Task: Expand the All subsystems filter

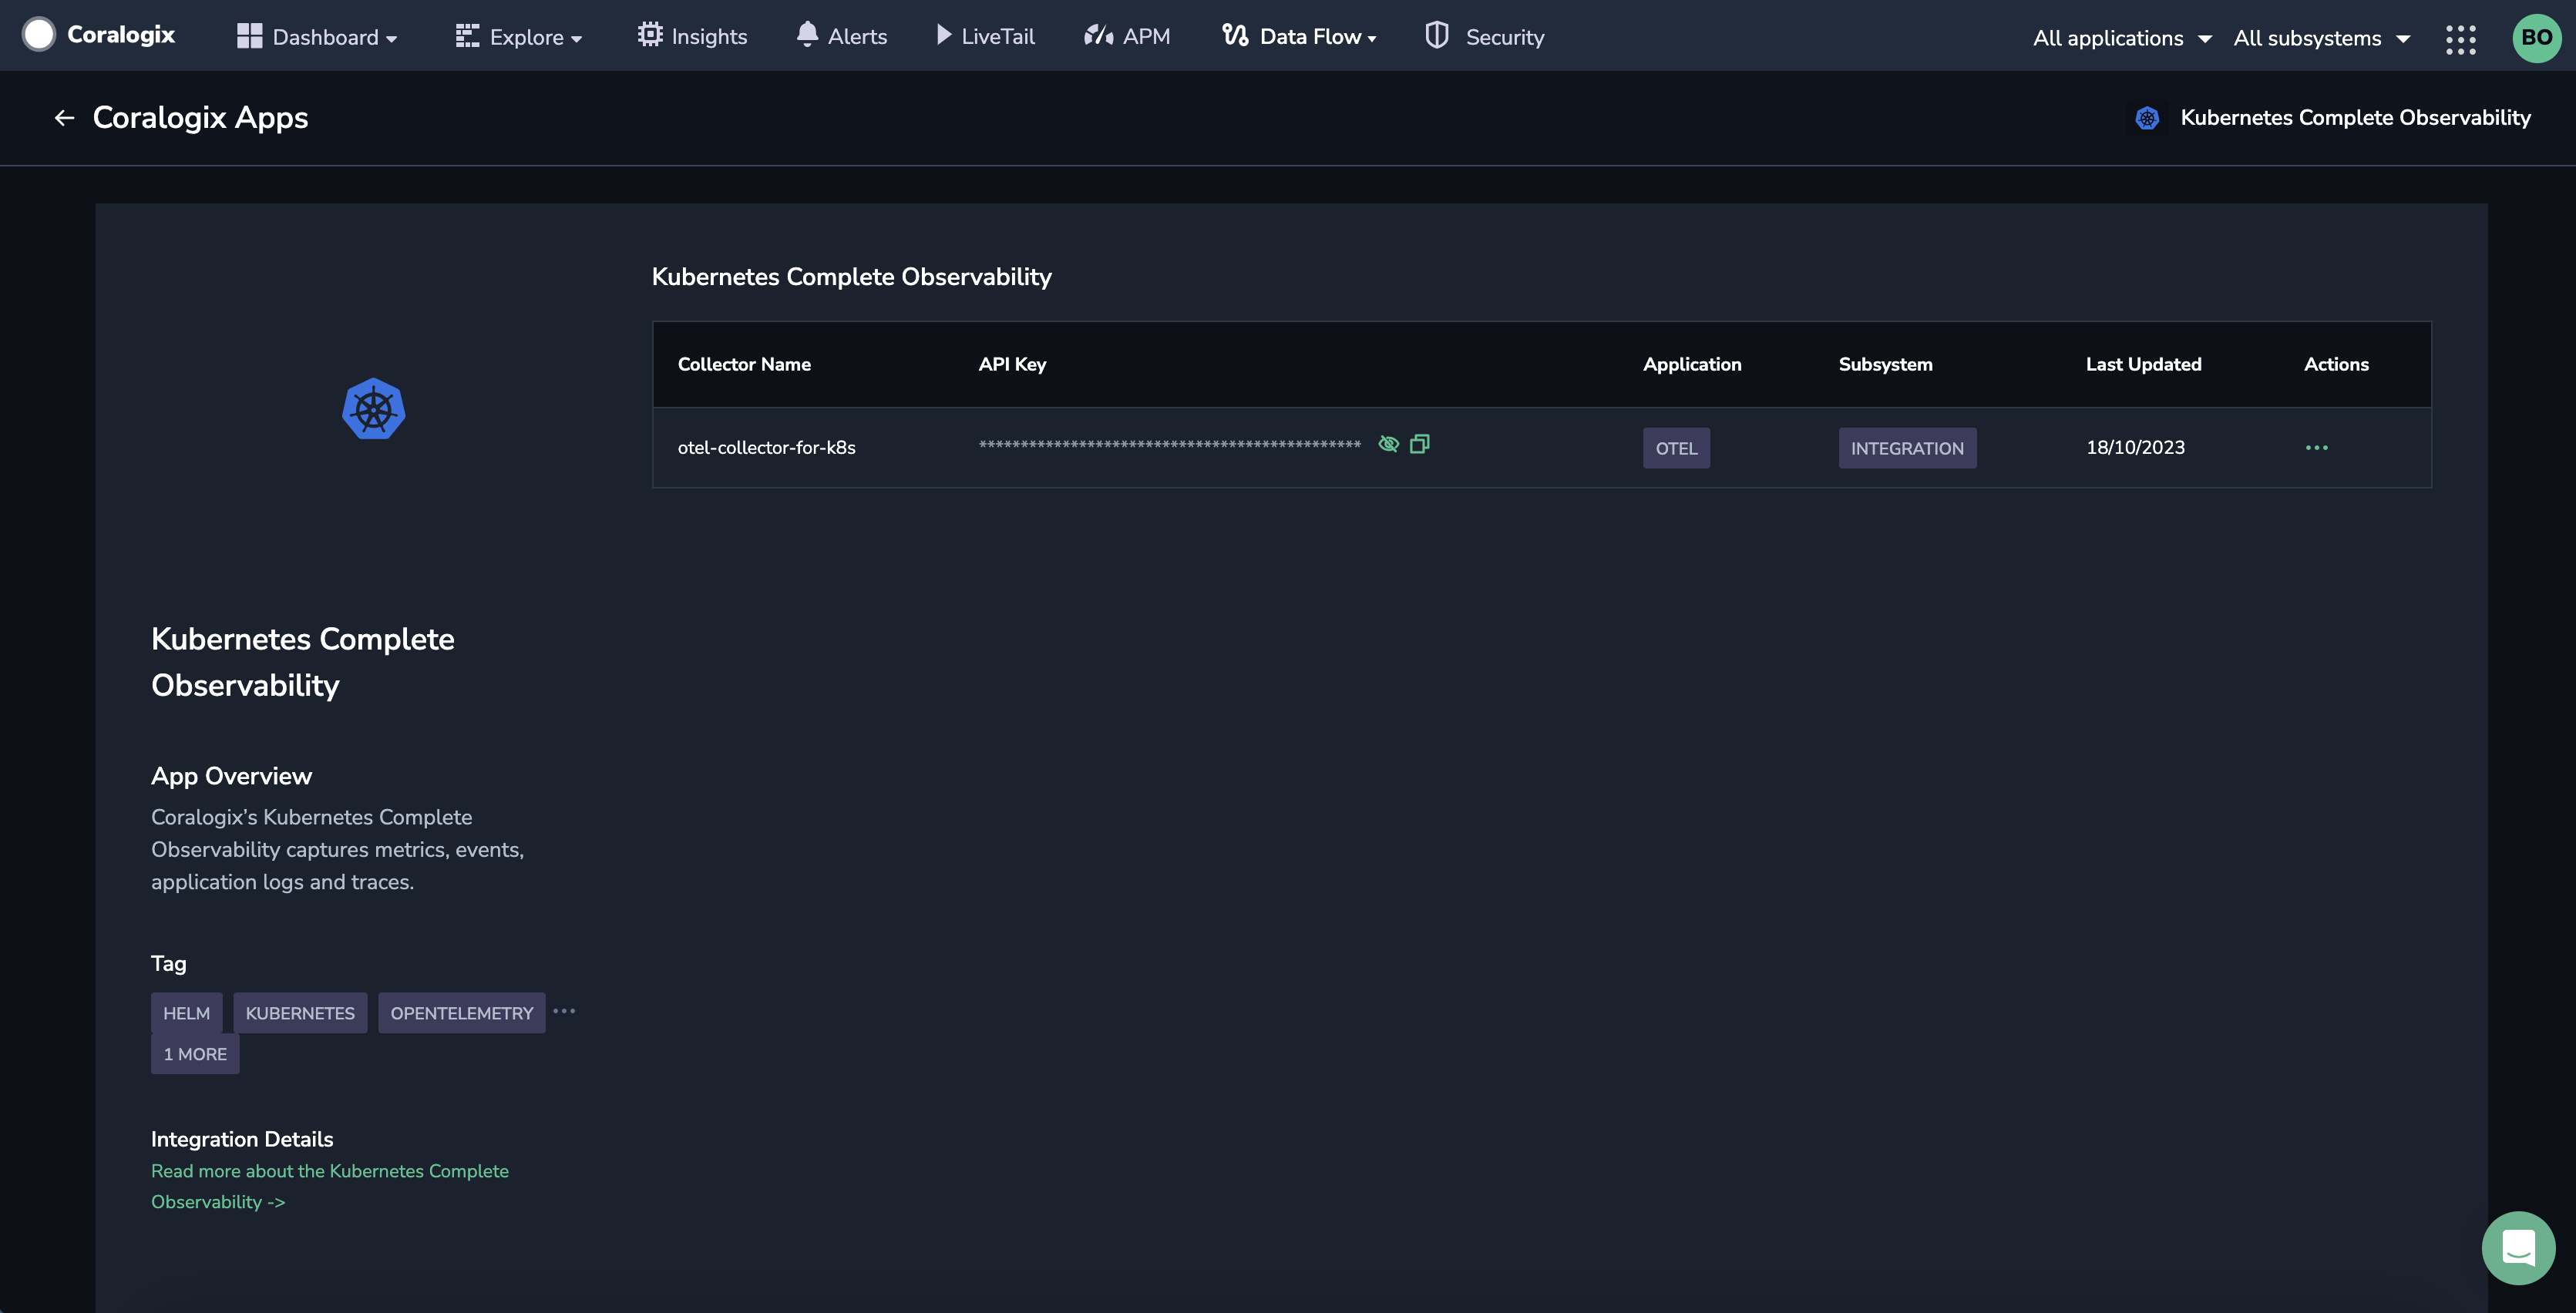Action: coord(2322,38)
